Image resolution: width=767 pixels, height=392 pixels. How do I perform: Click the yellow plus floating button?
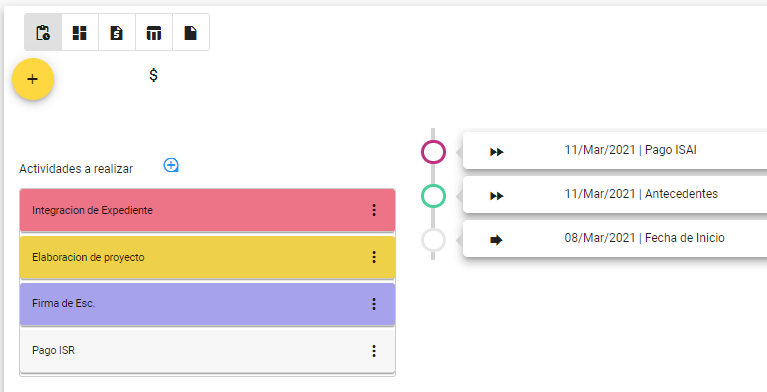click(x=33, y=79)
